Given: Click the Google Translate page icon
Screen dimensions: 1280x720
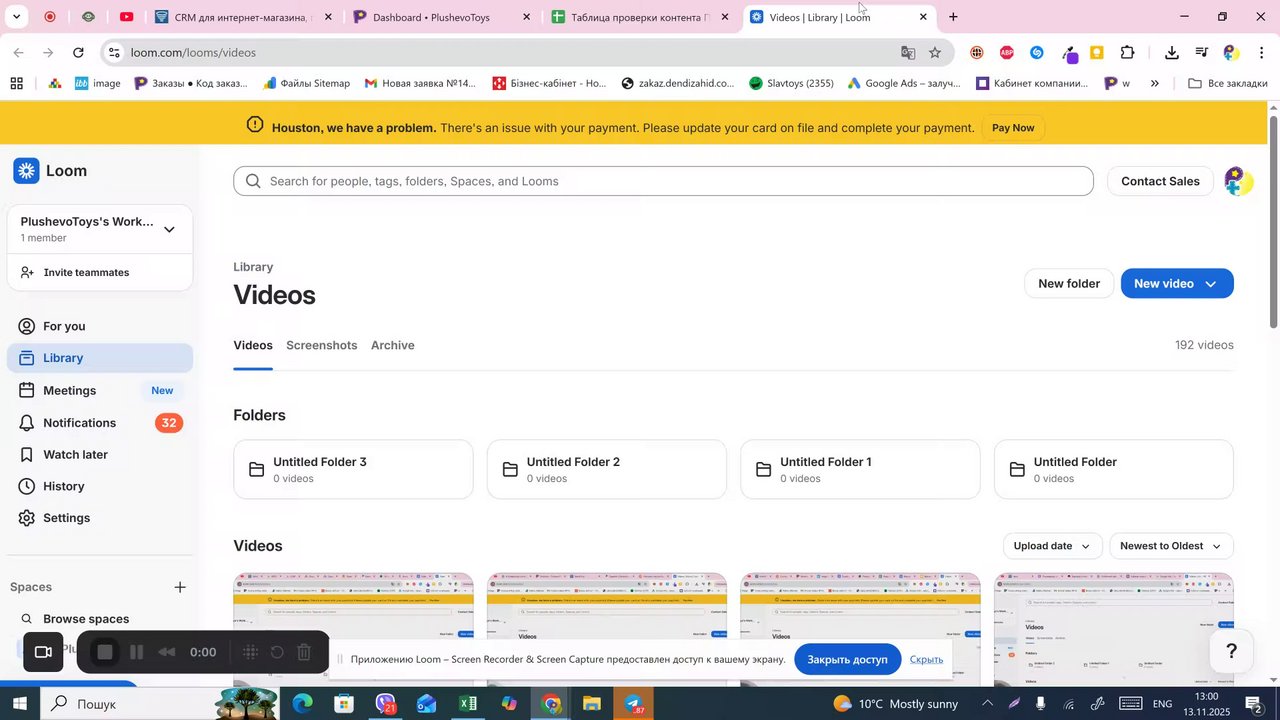Looking at the screenshot, I should (x=908, y=52).
